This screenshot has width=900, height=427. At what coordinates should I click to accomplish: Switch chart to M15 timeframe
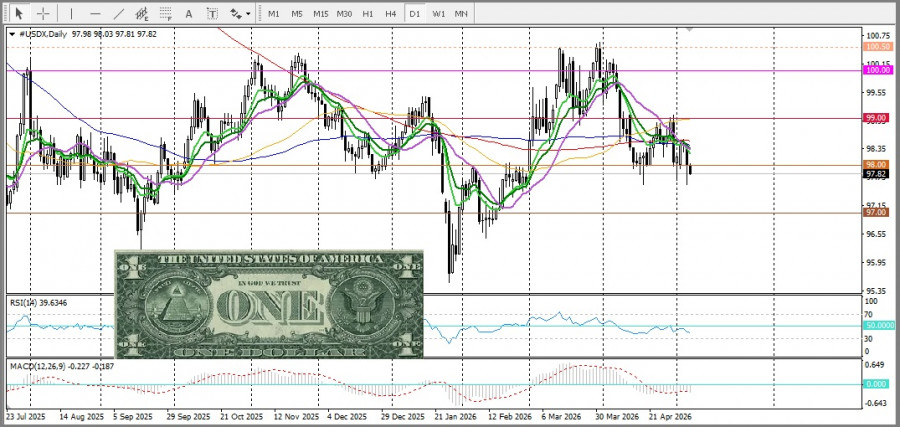(x=320, y=13)
